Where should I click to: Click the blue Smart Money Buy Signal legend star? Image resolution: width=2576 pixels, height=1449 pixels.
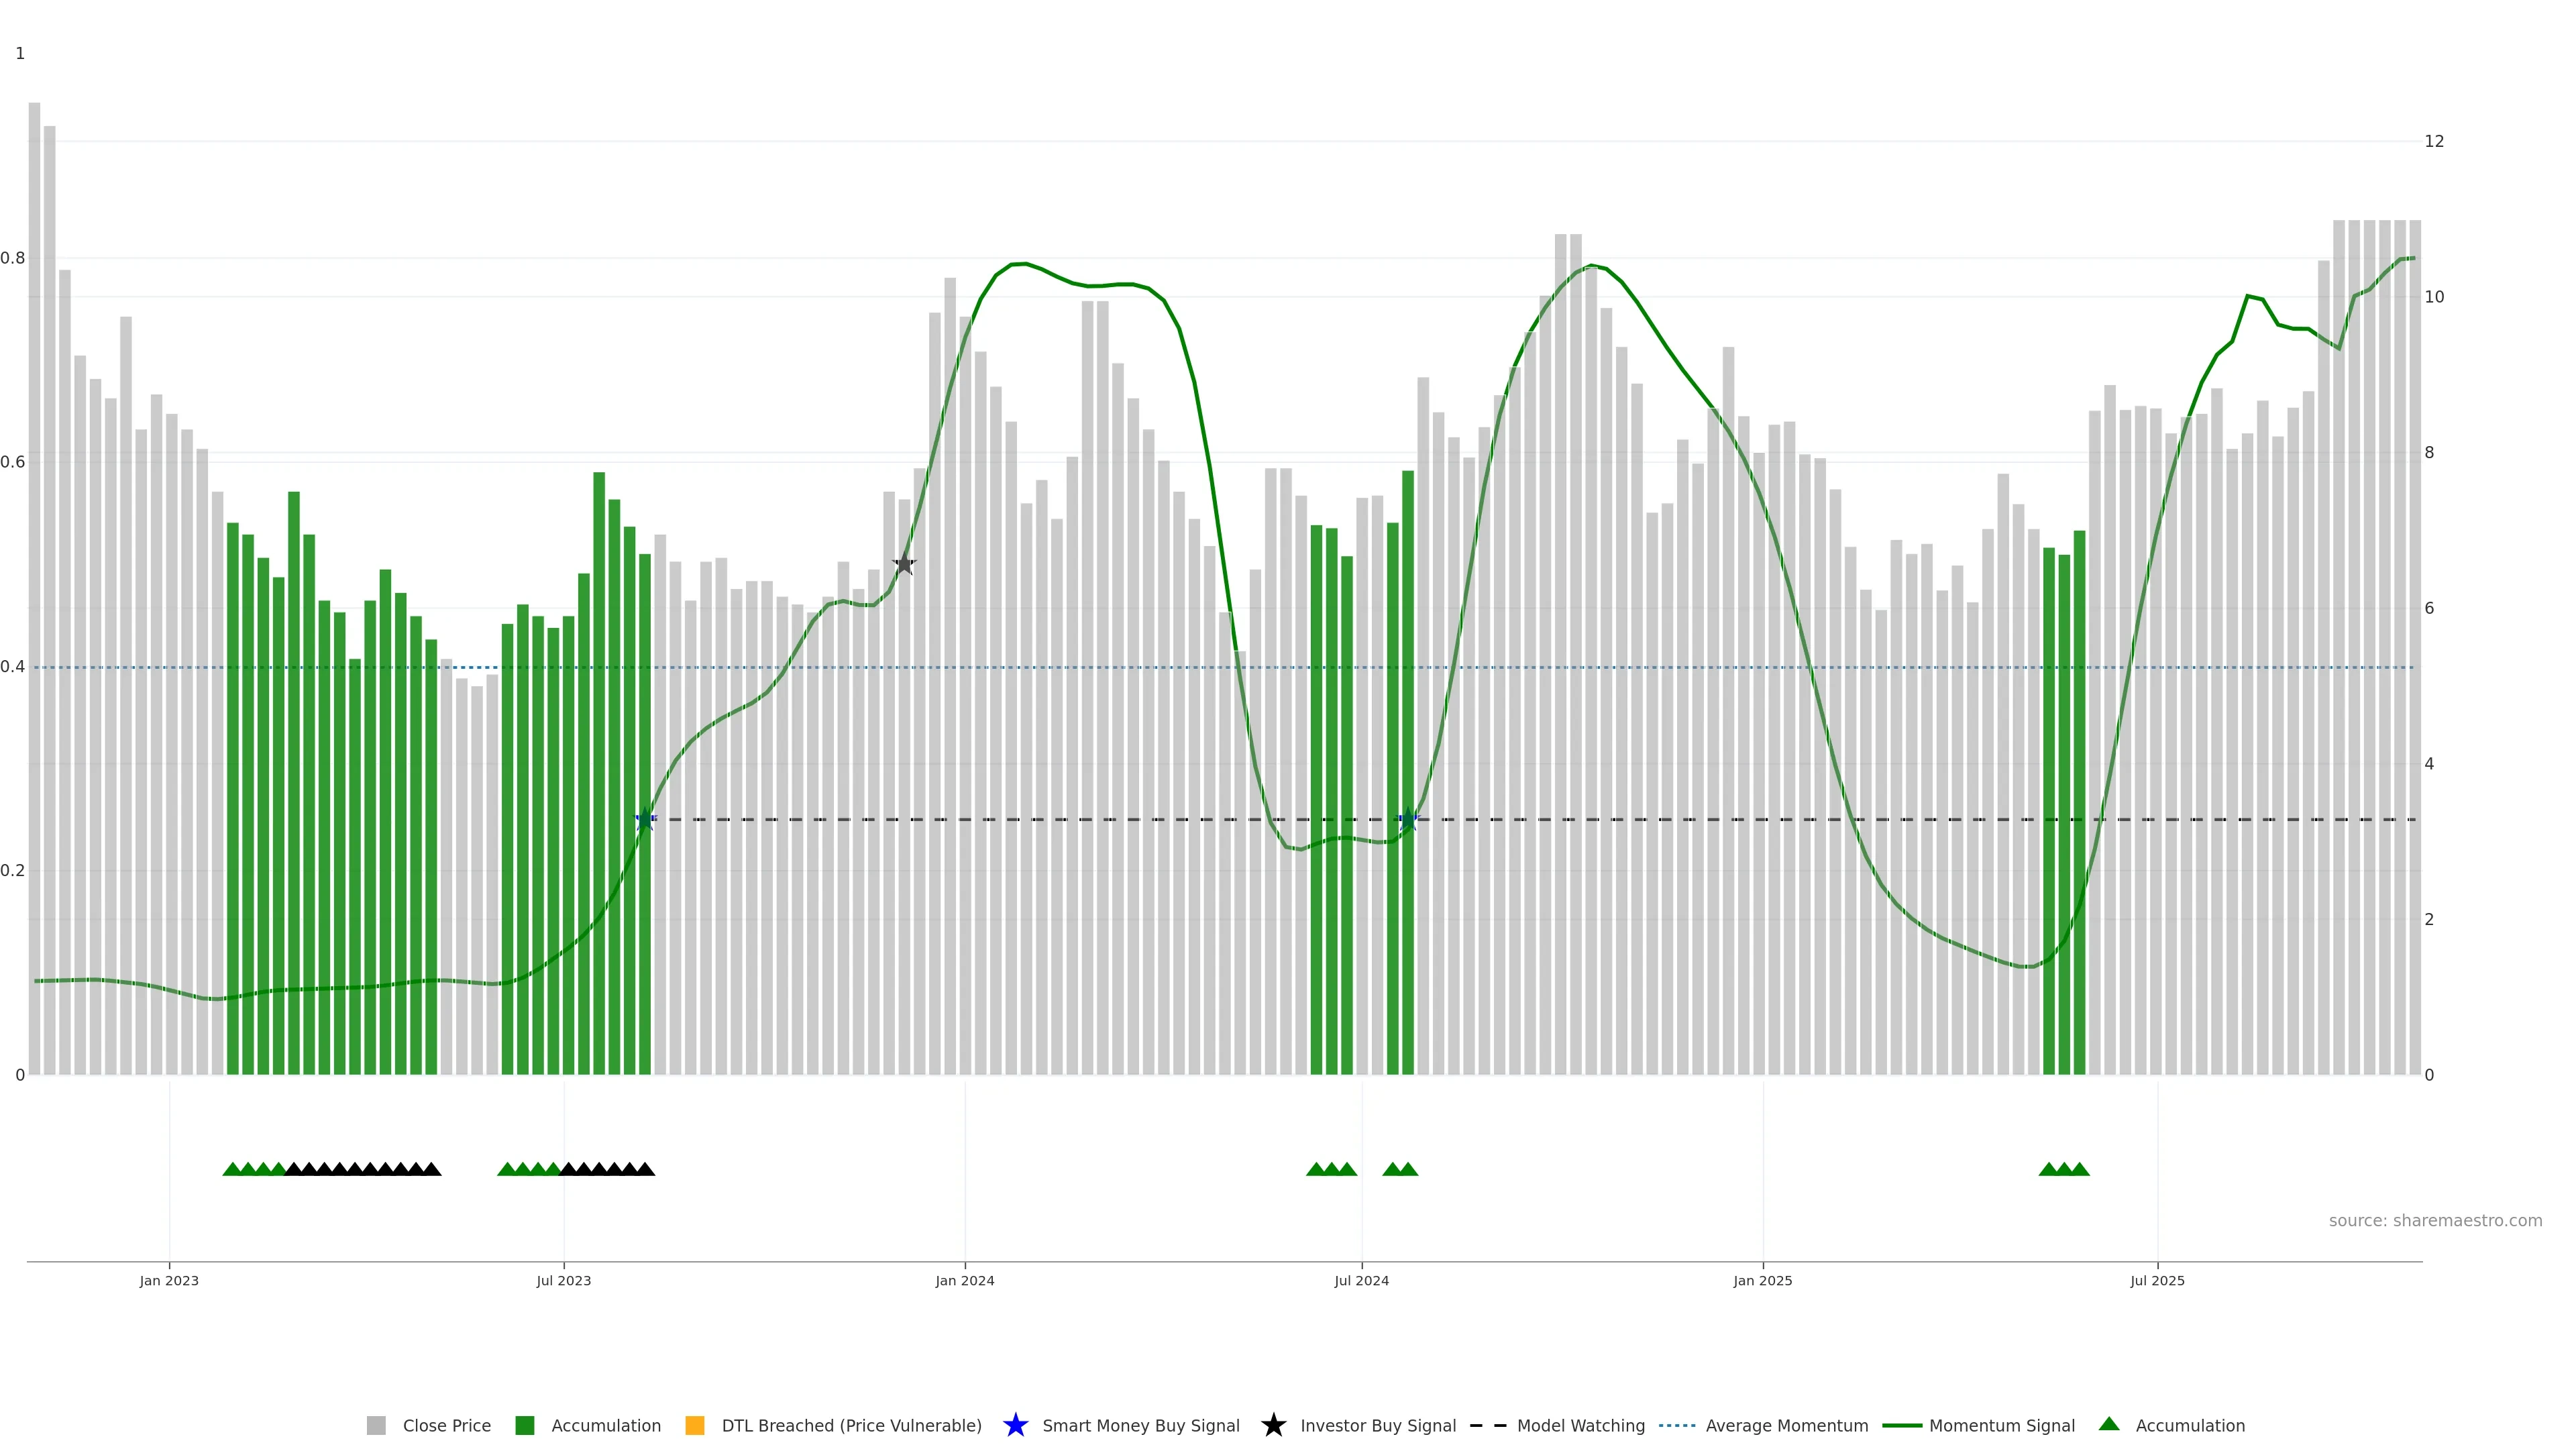tap(1015, 1426)
